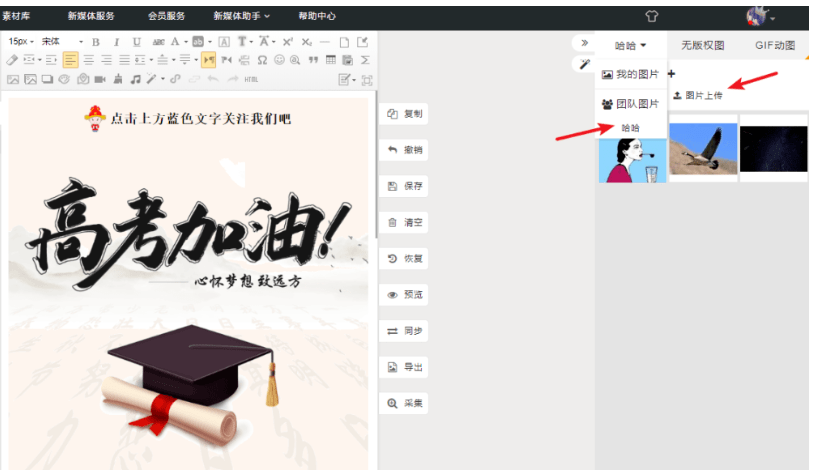Open the template dropdown arrow beside fullscreen
This screenshot has height=471, width=813.
(354, 80)
